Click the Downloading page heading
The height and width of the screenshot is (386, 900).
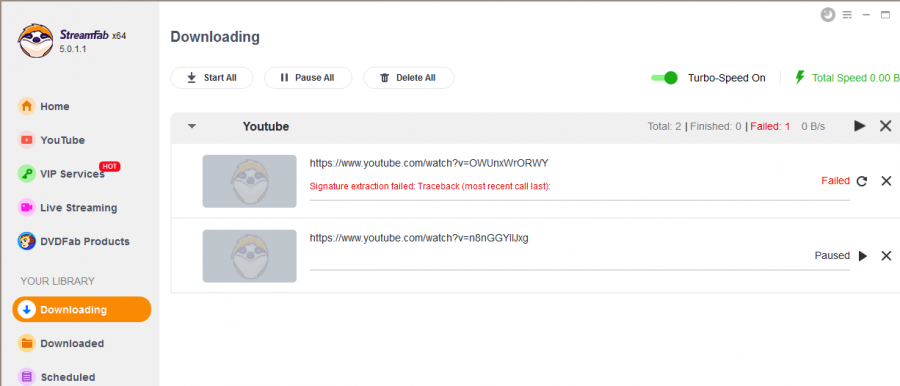pyautogui.click(x=215, y=37)
